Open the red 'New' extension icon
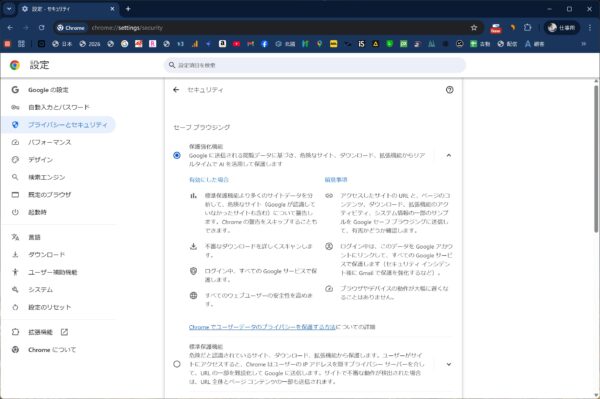Screen dimensions: 600x399 click(x=496, y=28)
